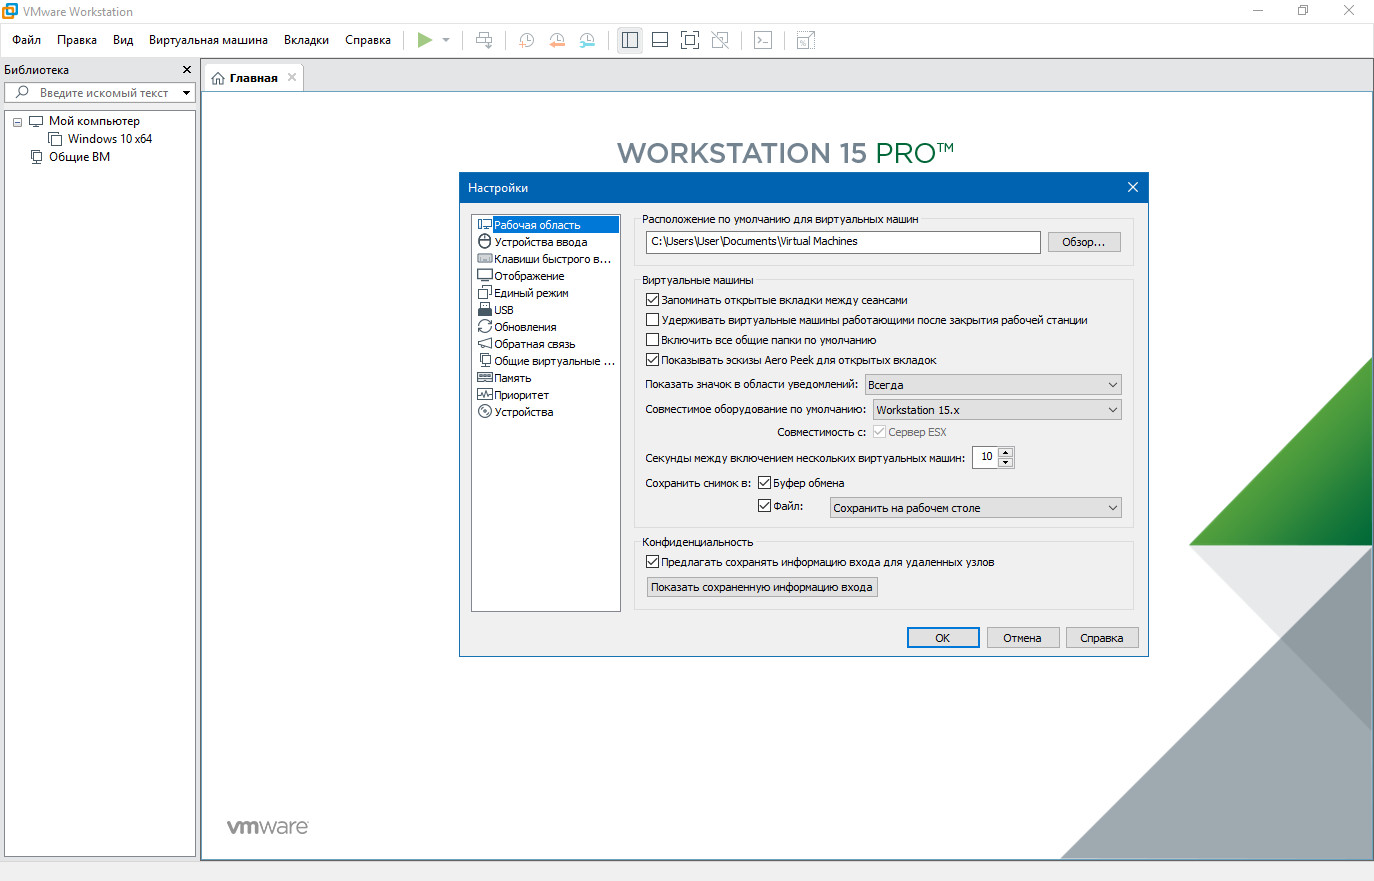
Task: Click the Справка button in the dialog
Action: click(x=1102, y=638)
